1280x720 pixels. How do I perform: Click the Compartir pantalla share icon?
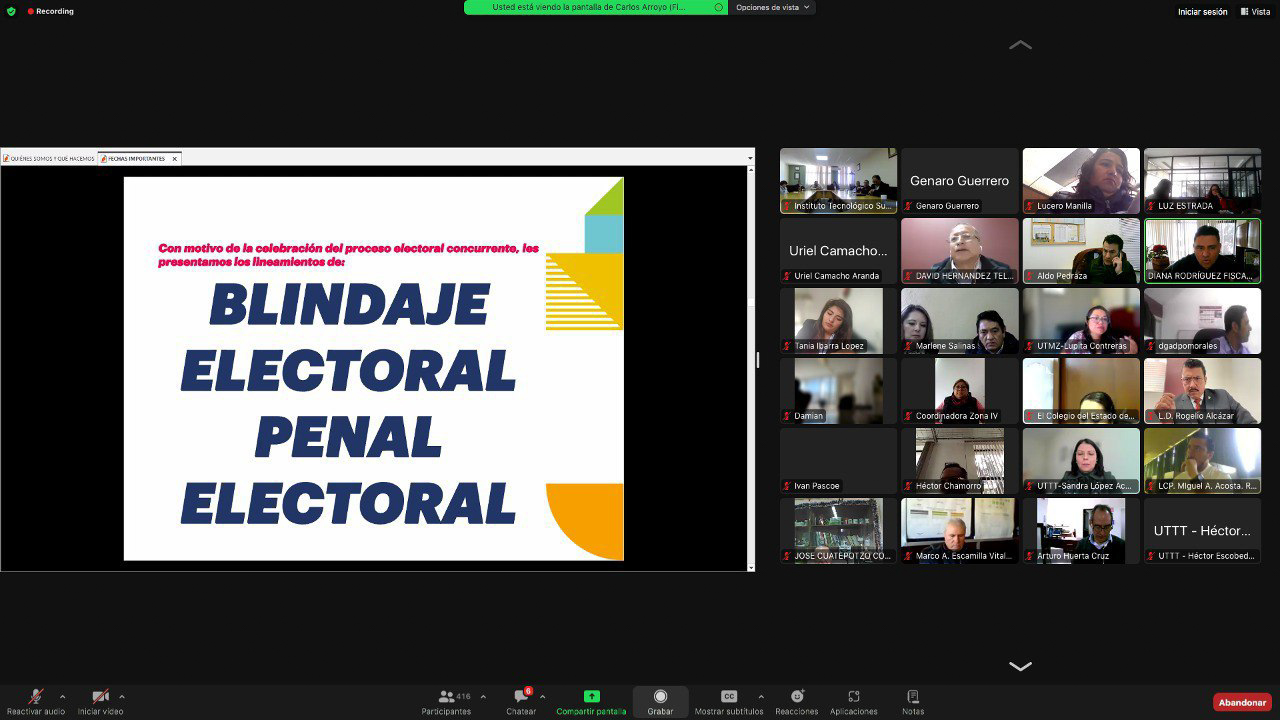click(591, 696)
